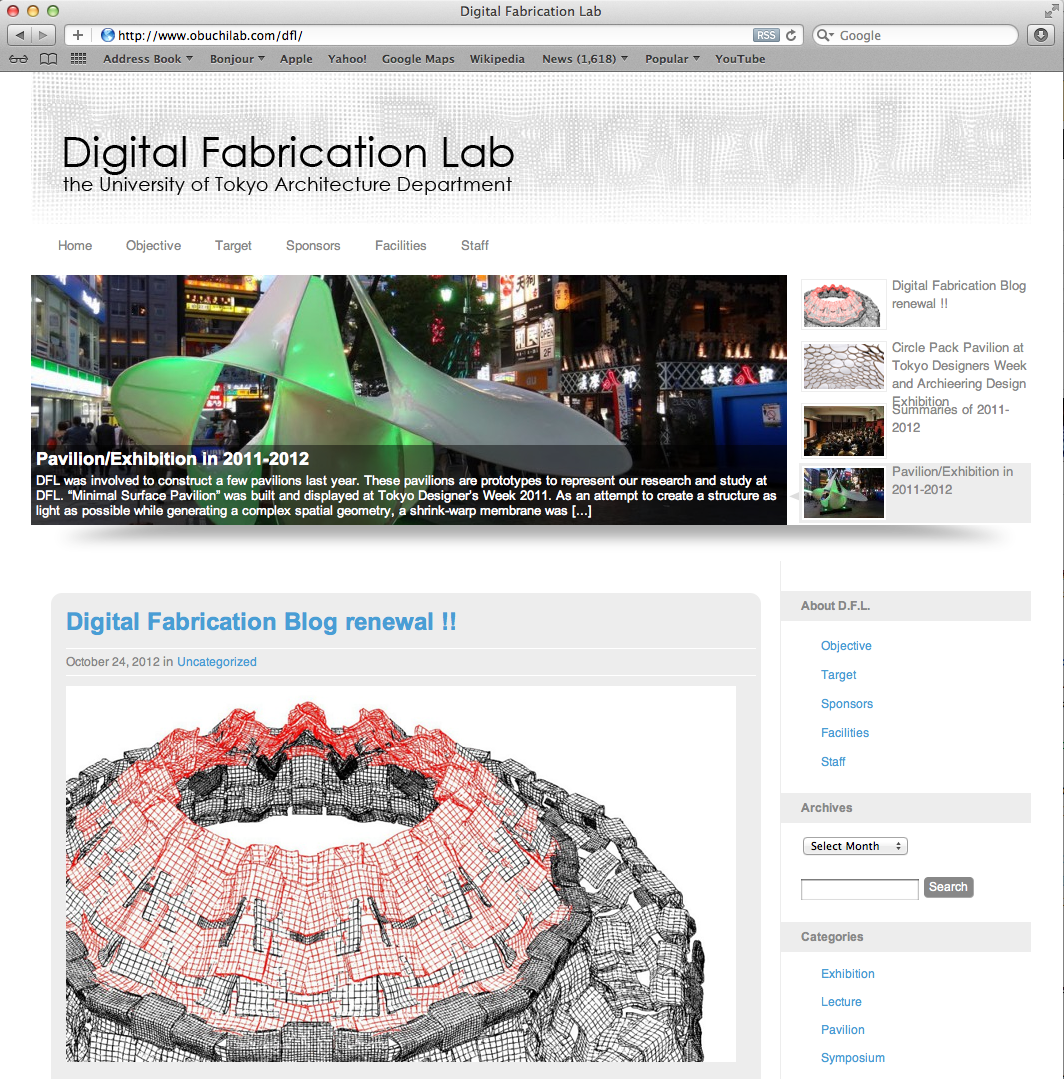The image size is (1064, 1079).
Task: Open the Facilities nav item
Action: [401, 246]
